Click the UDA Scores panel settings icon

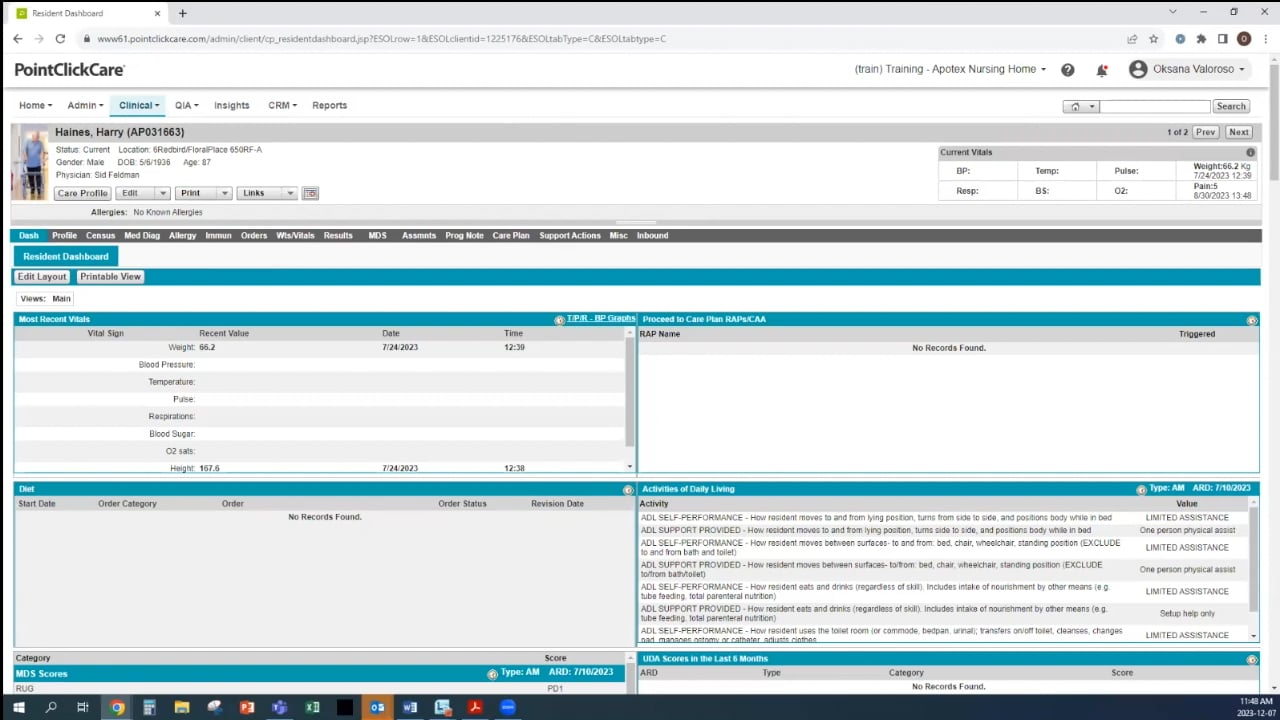pyautogui.click(x=1251, y=660)
